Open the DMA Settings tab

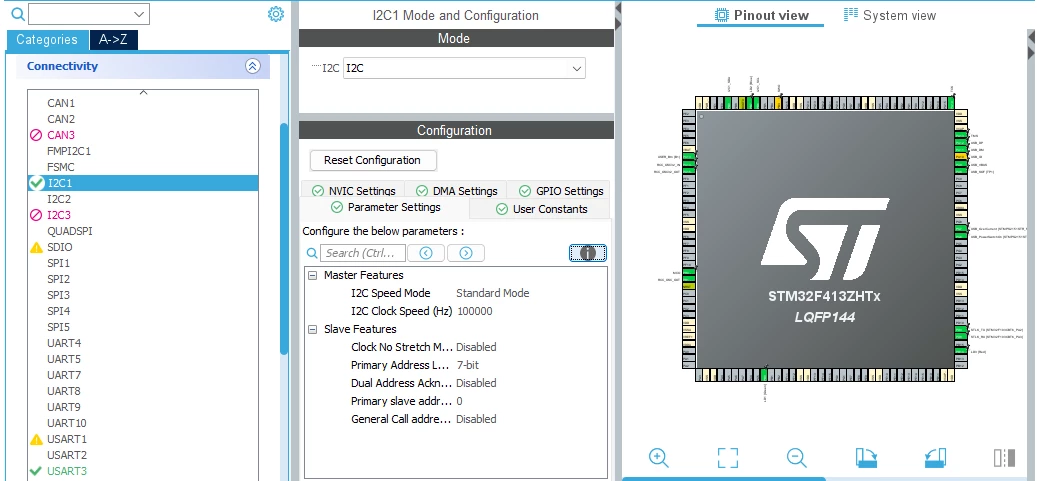(456, 191)
